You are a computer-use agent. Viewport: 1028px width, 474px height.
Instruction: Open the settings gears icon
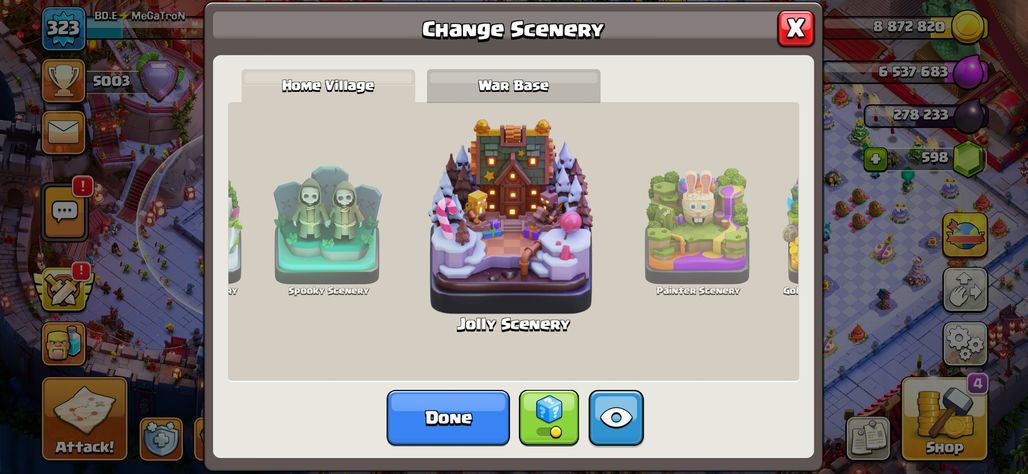(x=965, y=344)
